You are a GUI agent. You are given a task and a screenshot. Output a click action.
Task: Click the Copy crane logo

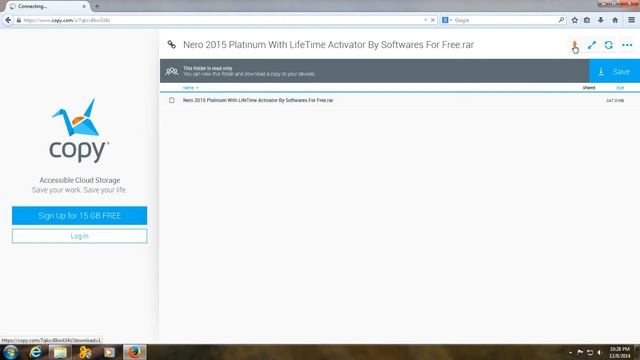(79, 131)
